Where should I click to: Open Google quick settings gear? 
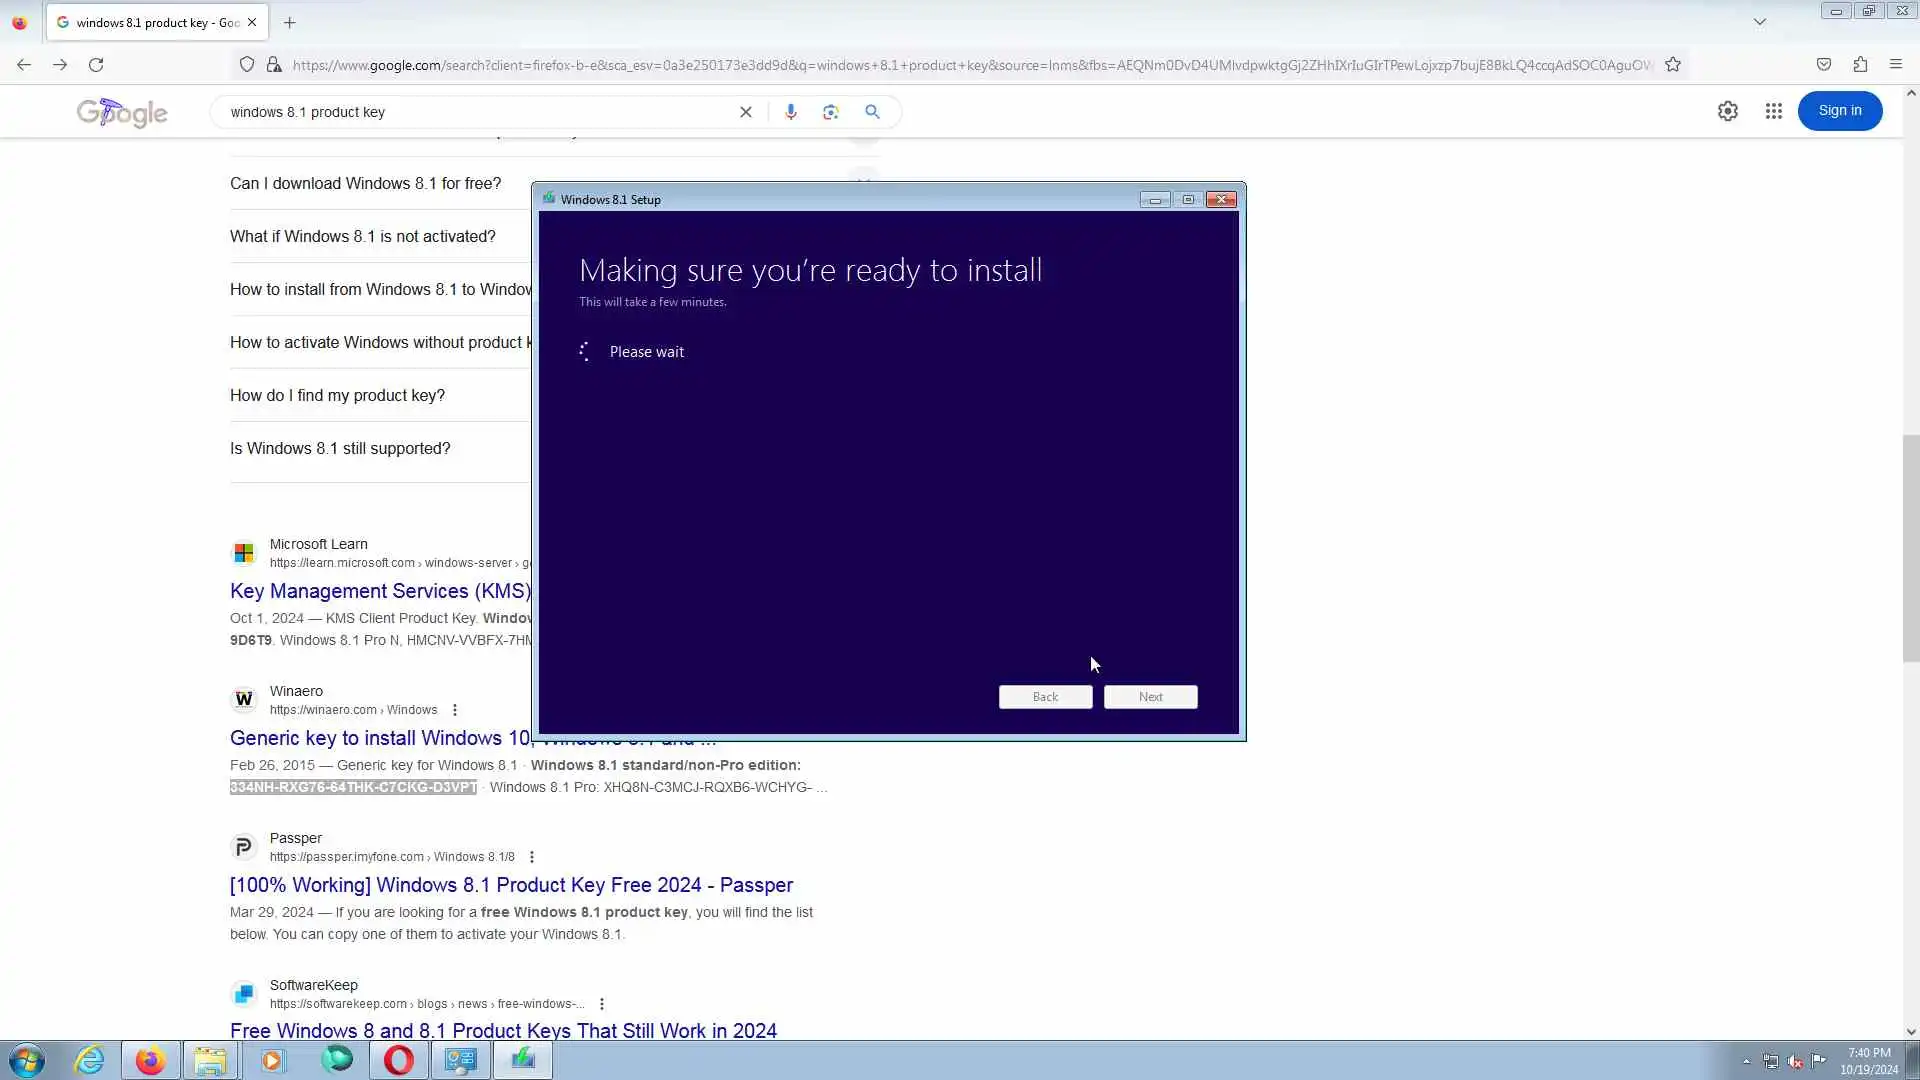click(x=1727, y=111)
